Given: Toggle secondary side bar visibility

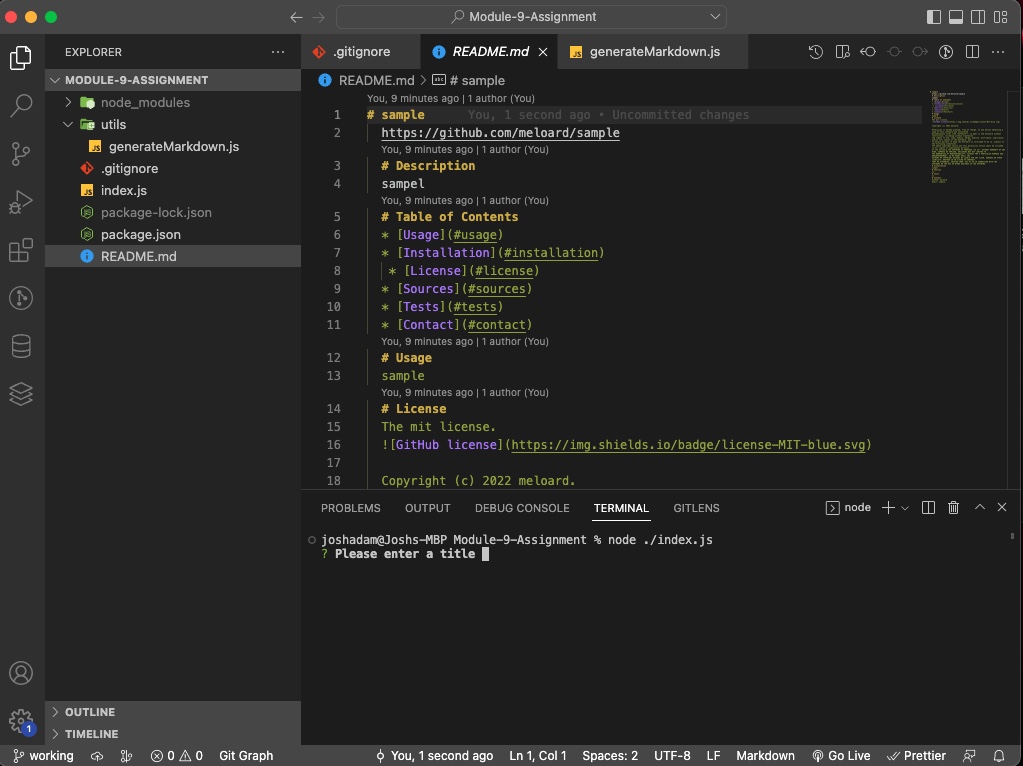Looking at the screenshot, I should [978, 17].
